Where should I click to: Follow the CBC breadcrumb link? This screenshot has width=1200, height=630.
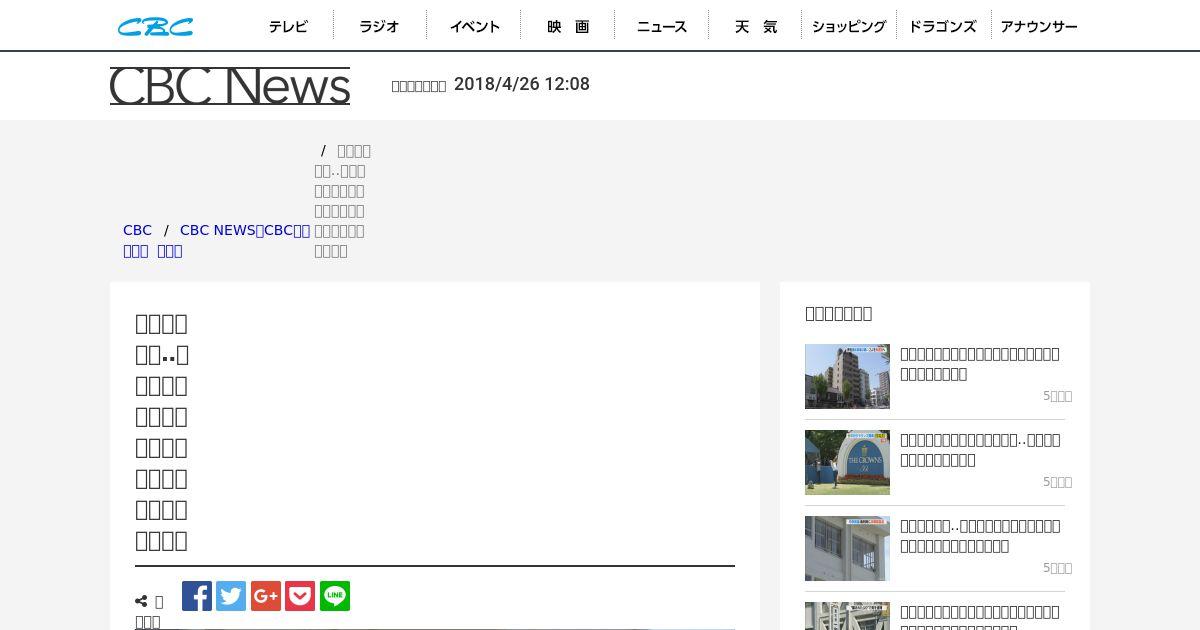(x=137, y=230)
